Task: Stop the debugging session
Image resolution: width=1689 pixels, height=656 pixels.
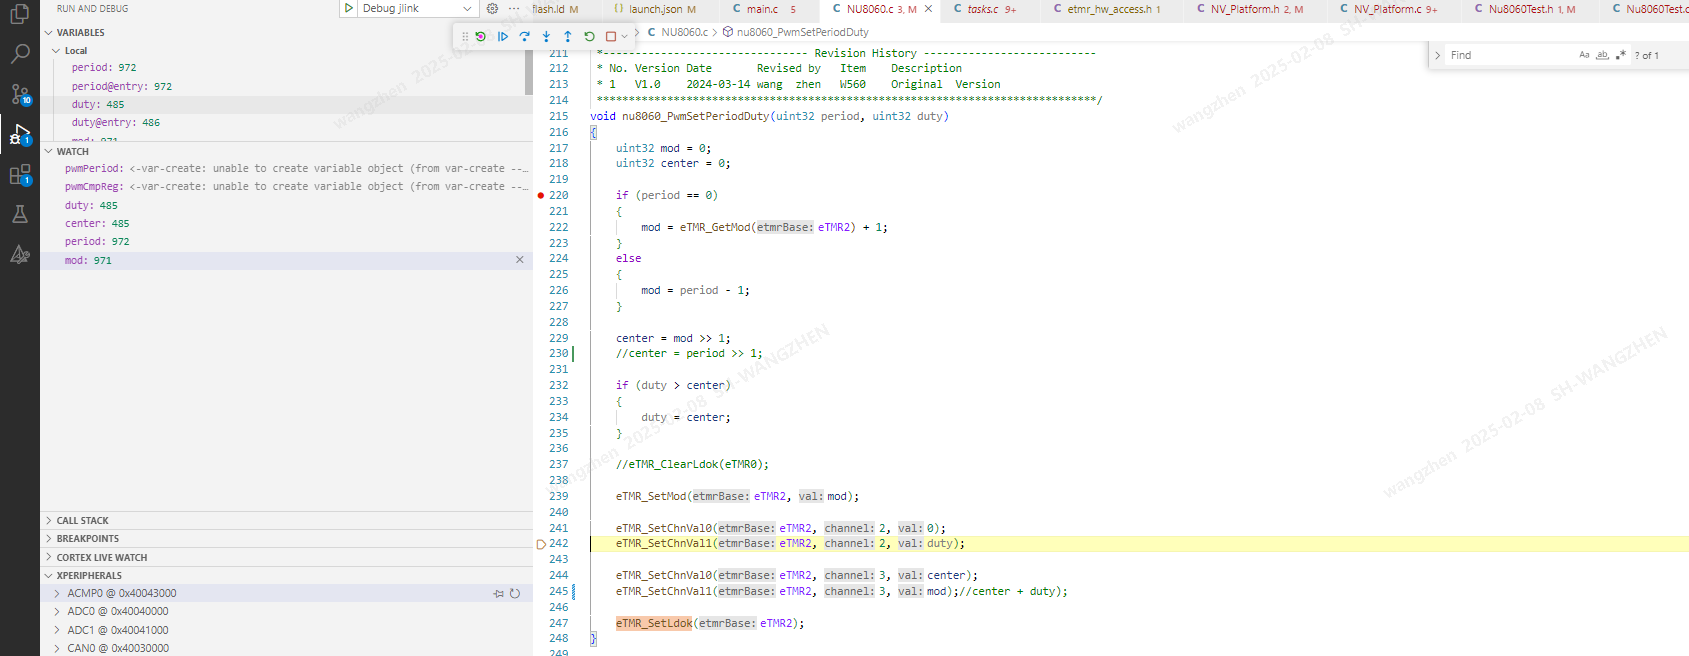Action: click(611, 36)
